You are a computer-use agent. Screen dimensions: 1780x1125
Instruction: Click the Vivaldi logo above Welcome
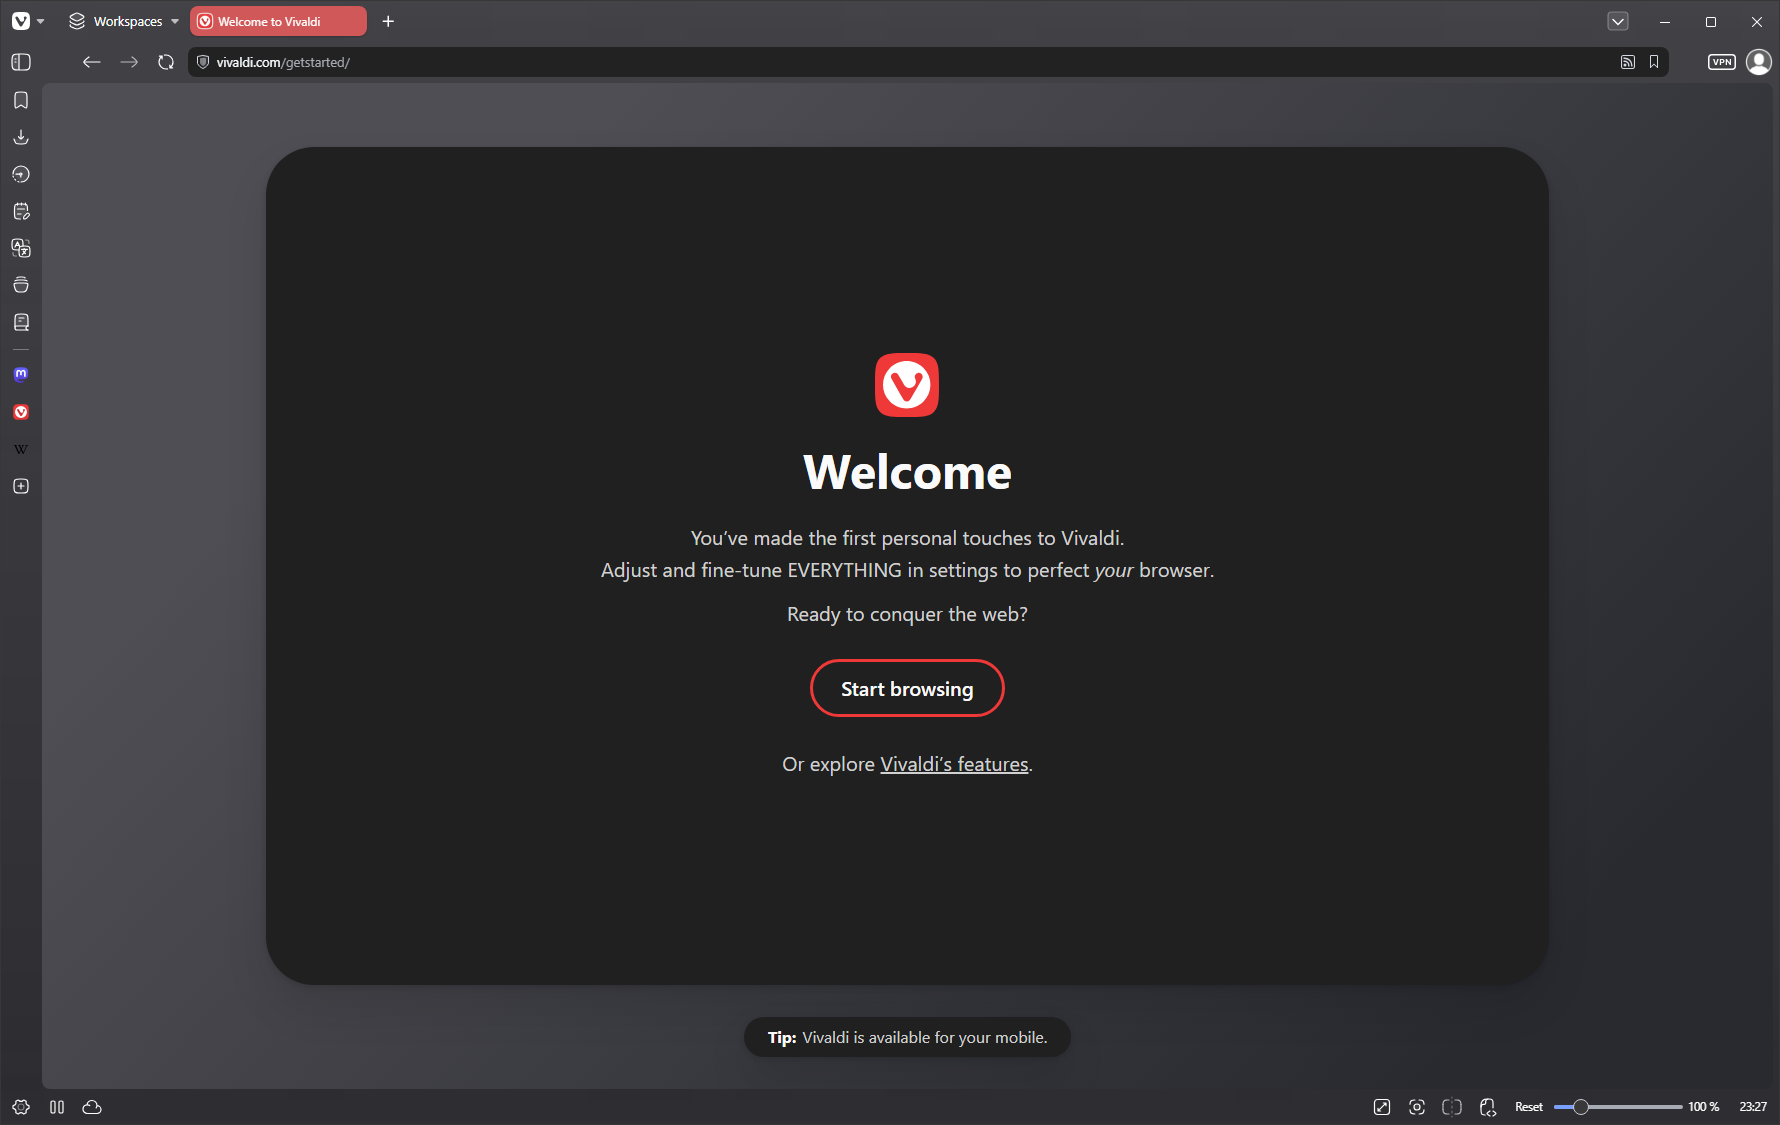click(x=907, y=385)
